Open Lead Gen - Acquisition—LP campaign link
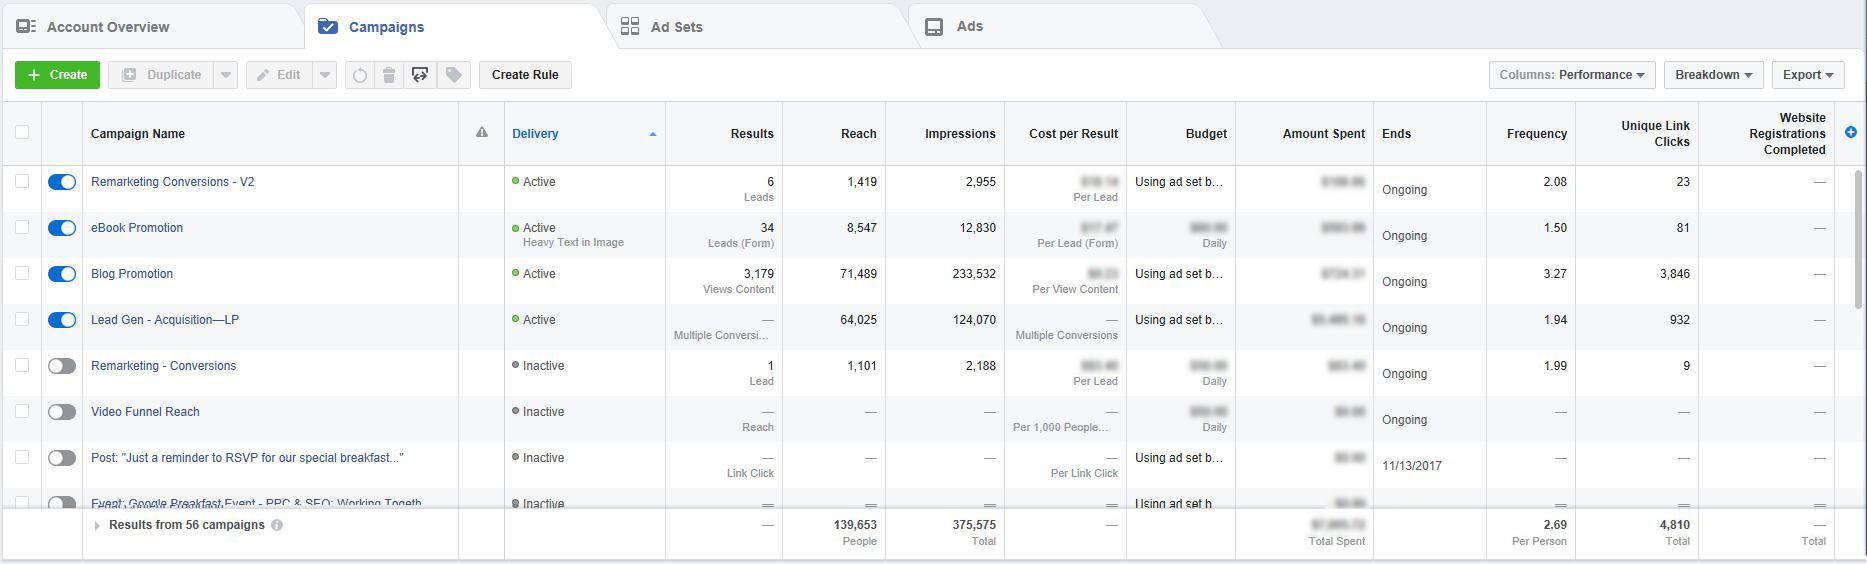Image resolution: width=1867 pixels, height=564 pixels. [165, 320]
